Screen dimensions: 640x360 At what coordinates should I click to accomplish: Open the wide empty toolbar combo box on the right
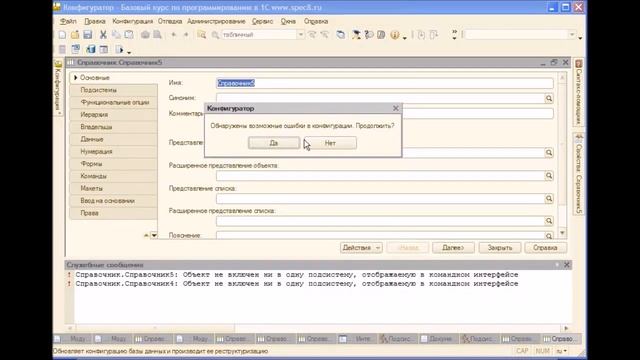520,35
